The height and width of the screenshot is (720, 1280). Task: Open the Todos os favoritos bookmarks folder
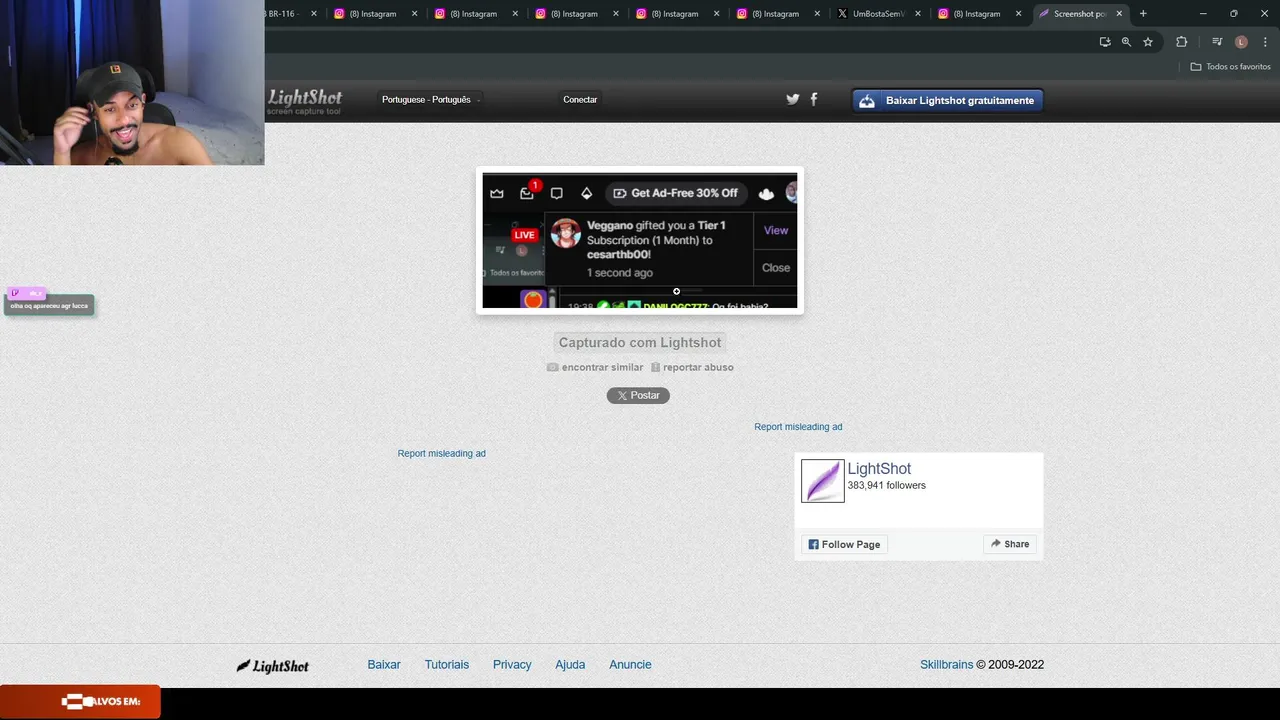[1230, 67]
